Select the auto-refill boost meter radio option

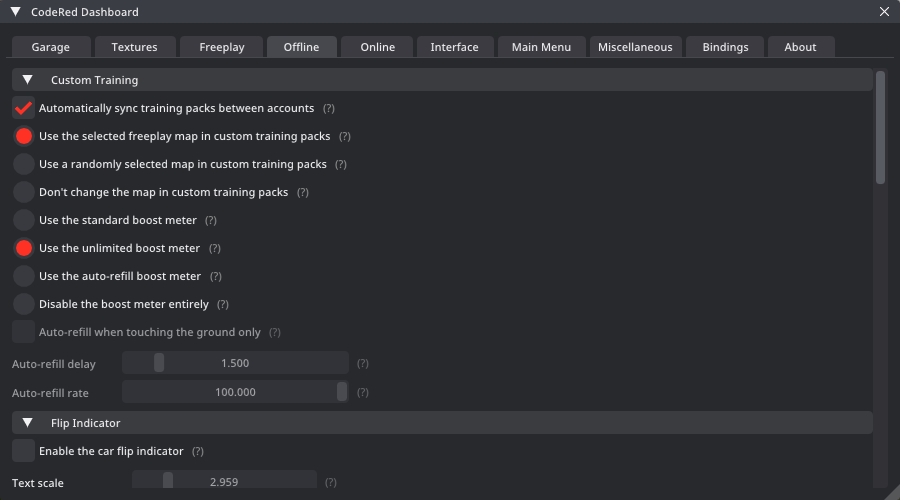(x=23, y=276)
